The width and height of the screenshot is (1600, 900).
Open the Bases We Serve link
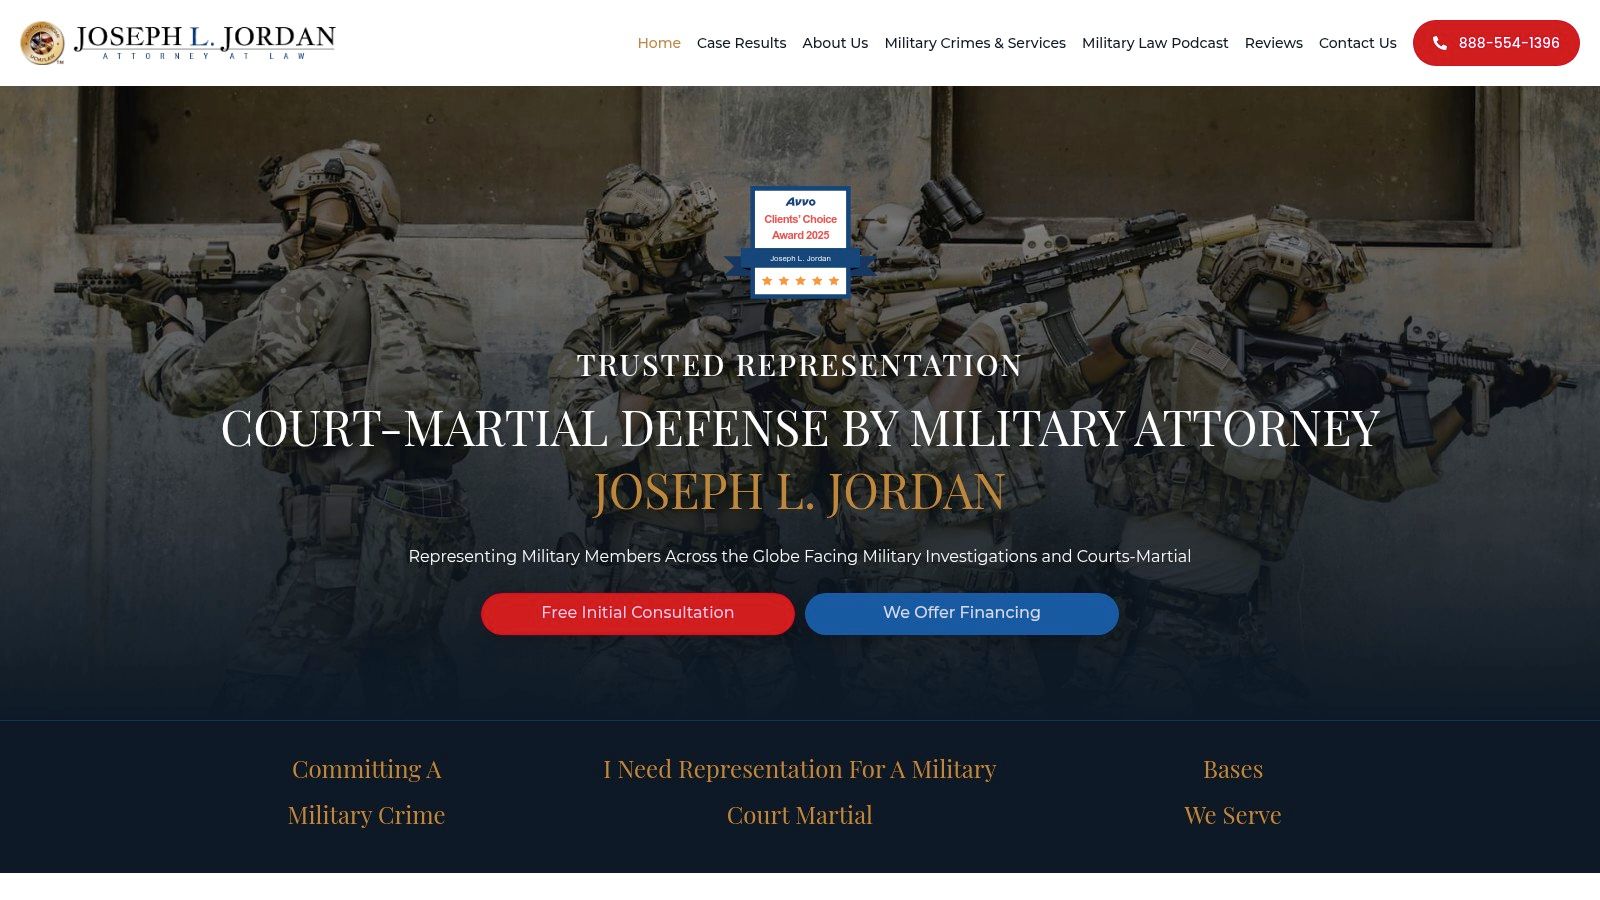tap(1232, 792)
